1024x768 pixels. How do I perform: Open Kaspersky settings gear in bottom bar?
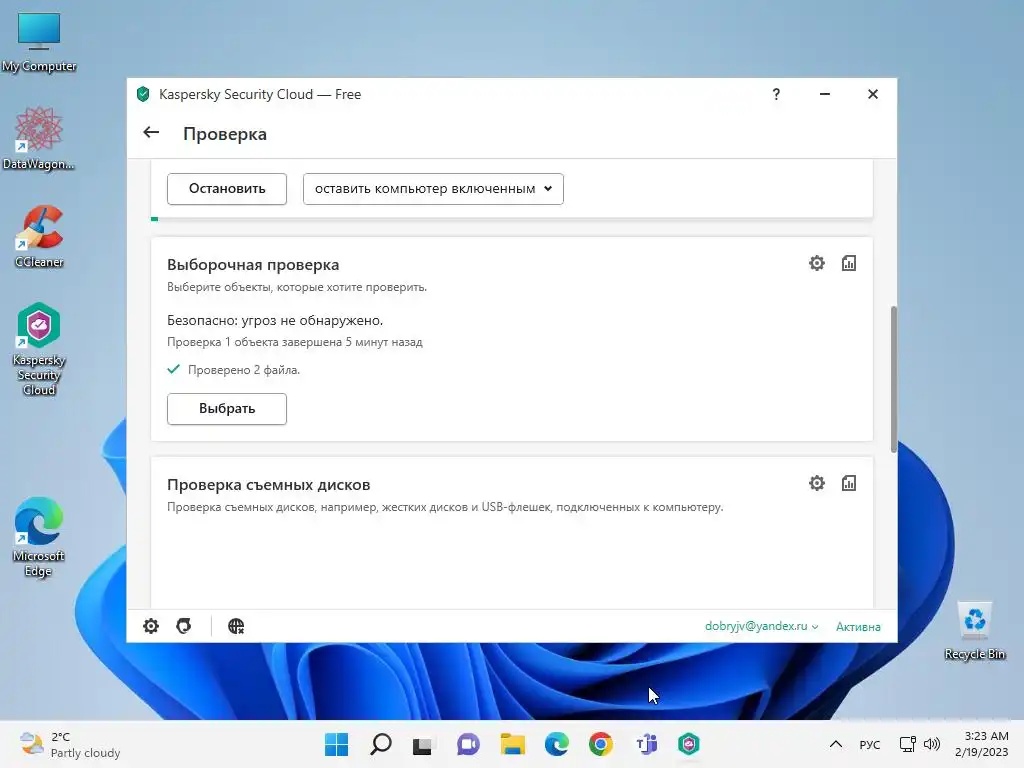(151, 626)
